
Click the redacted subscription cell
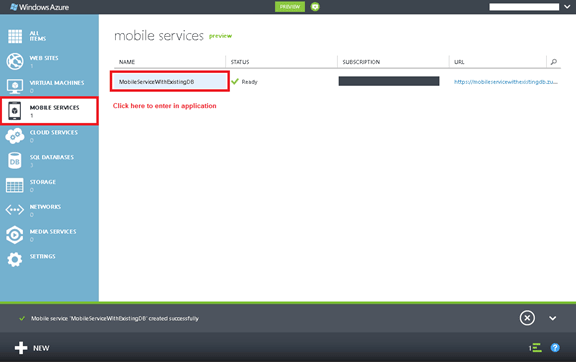pos(389,81)
